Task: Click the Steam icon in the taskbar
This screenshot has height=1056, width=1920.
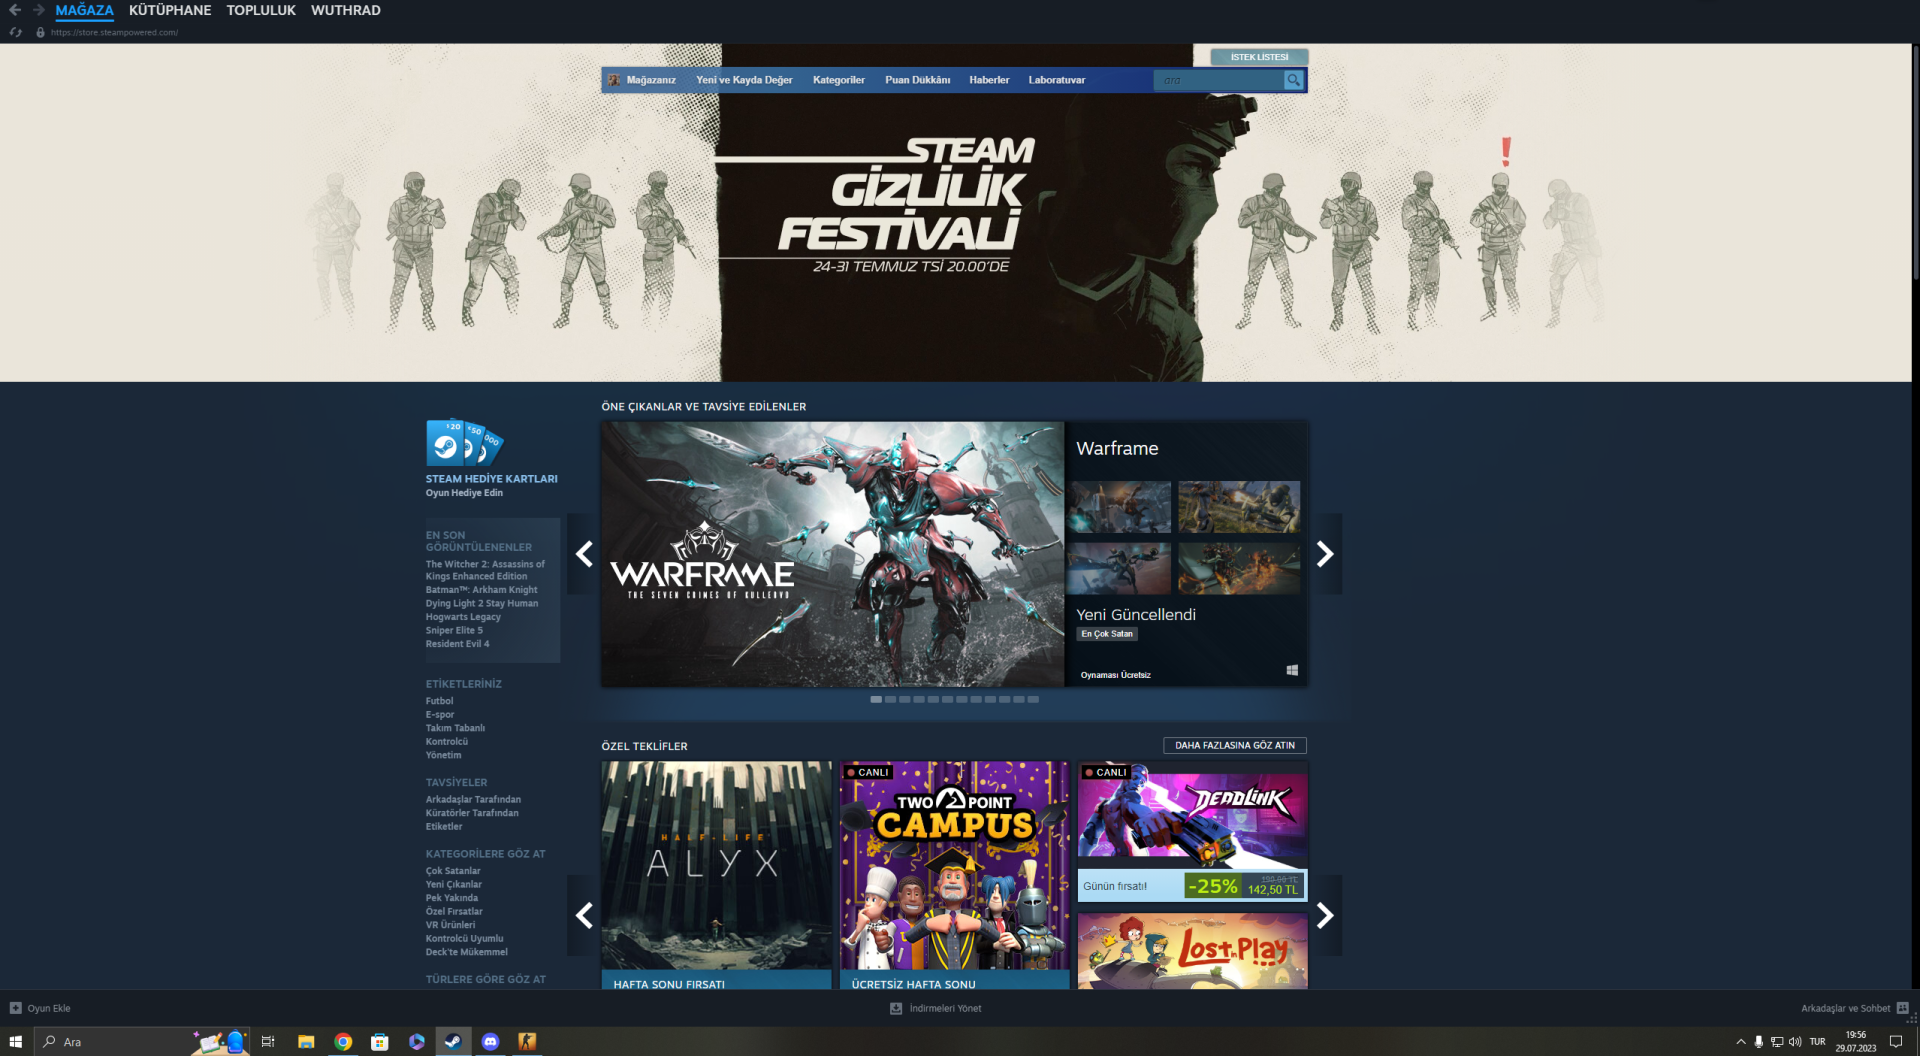Action: pos(453,1042)
